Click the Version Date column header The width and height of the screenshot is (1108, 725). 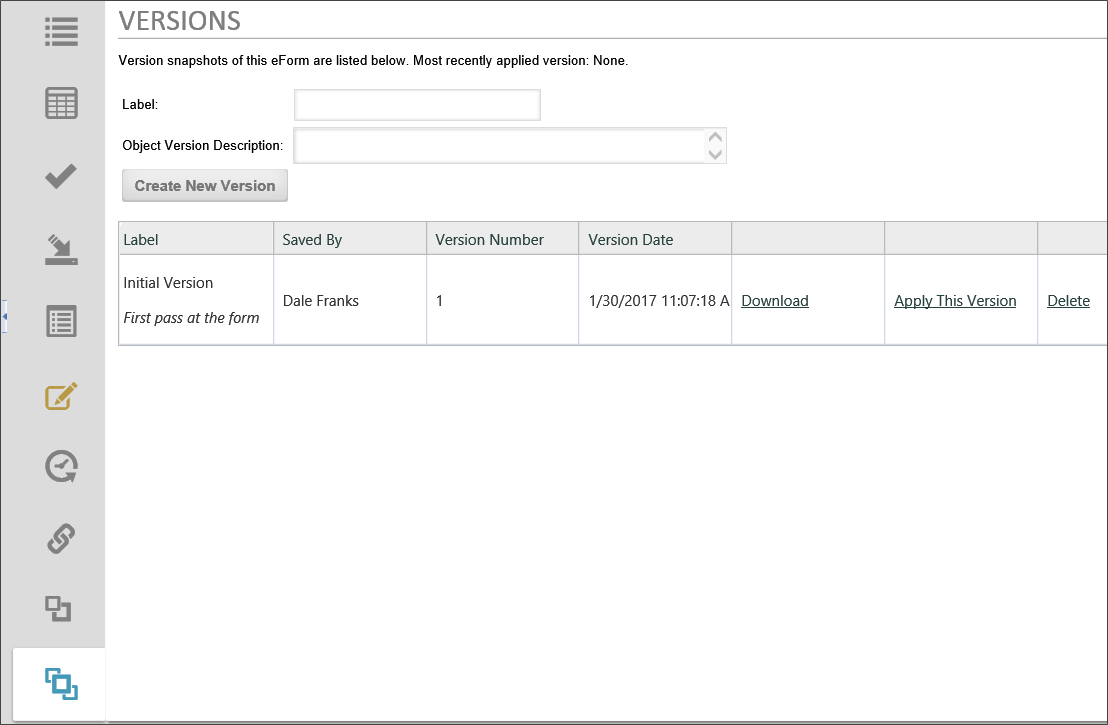[631, 240]
